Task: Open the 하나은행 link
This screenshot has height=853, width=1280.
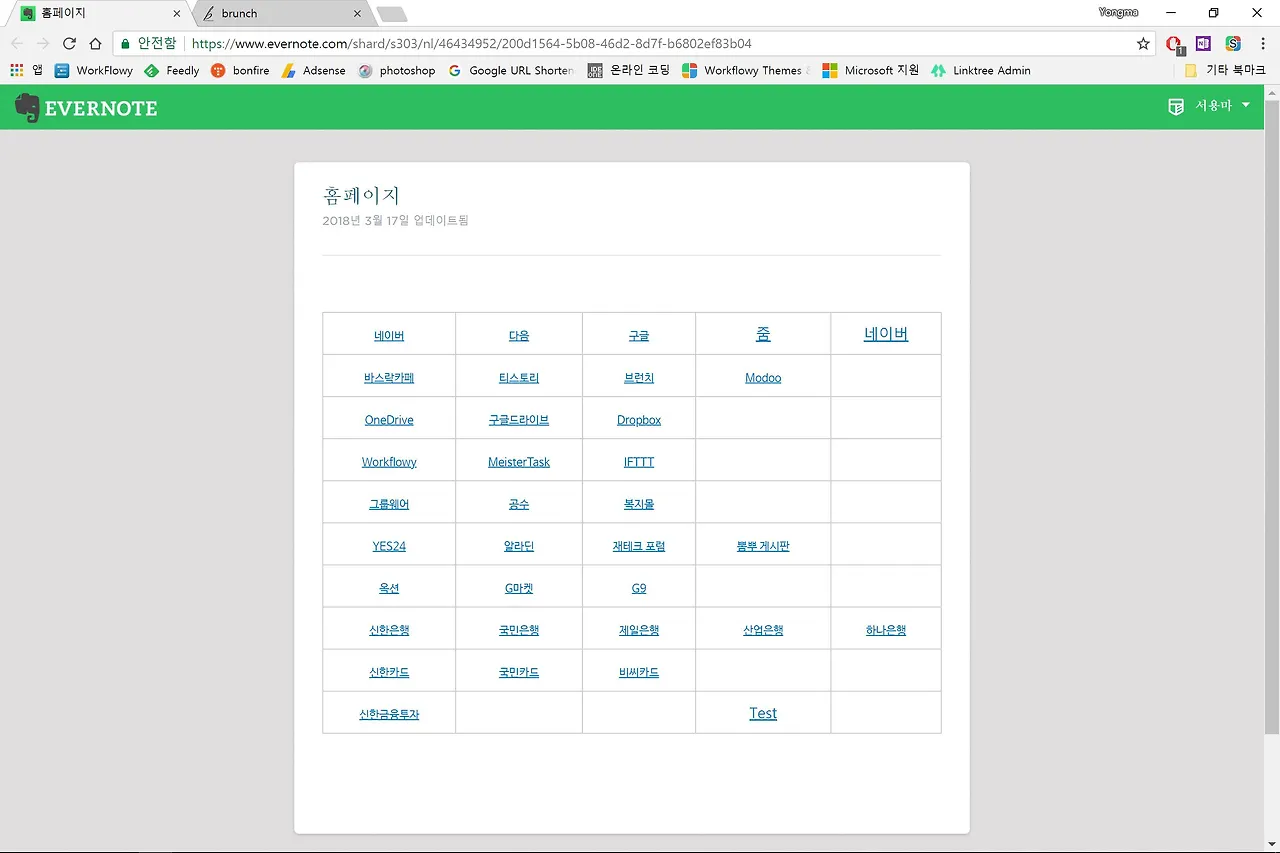Action: click(886, 630)
